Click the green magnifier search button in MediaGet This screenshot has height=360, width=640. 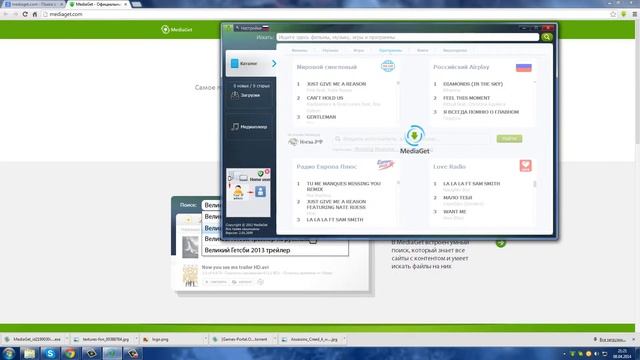click(x=547, y=37)
